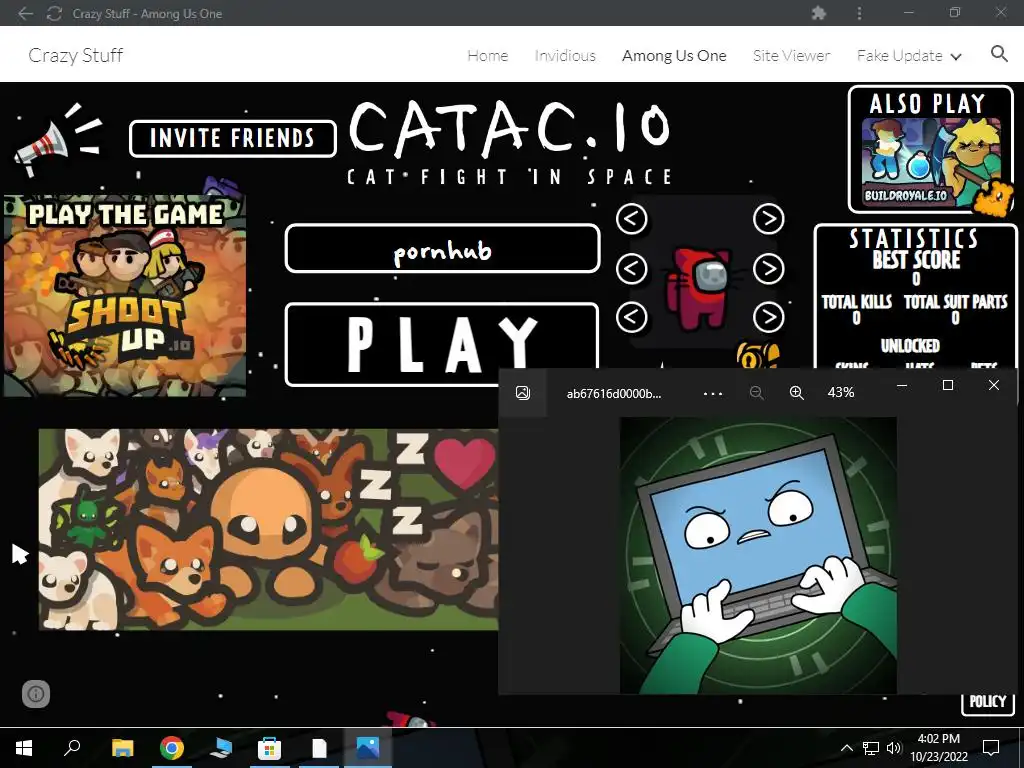Zoom out in the Photos viewer

click(756, 392)
